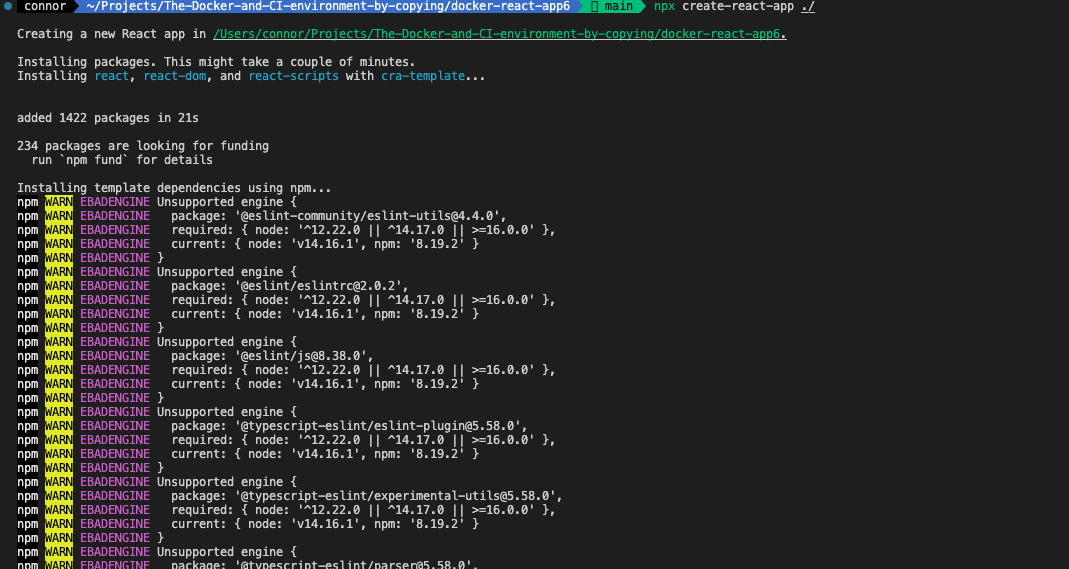Click the 'npx' command word
The image size is (1069, 569).
click(x=664, y=6)
